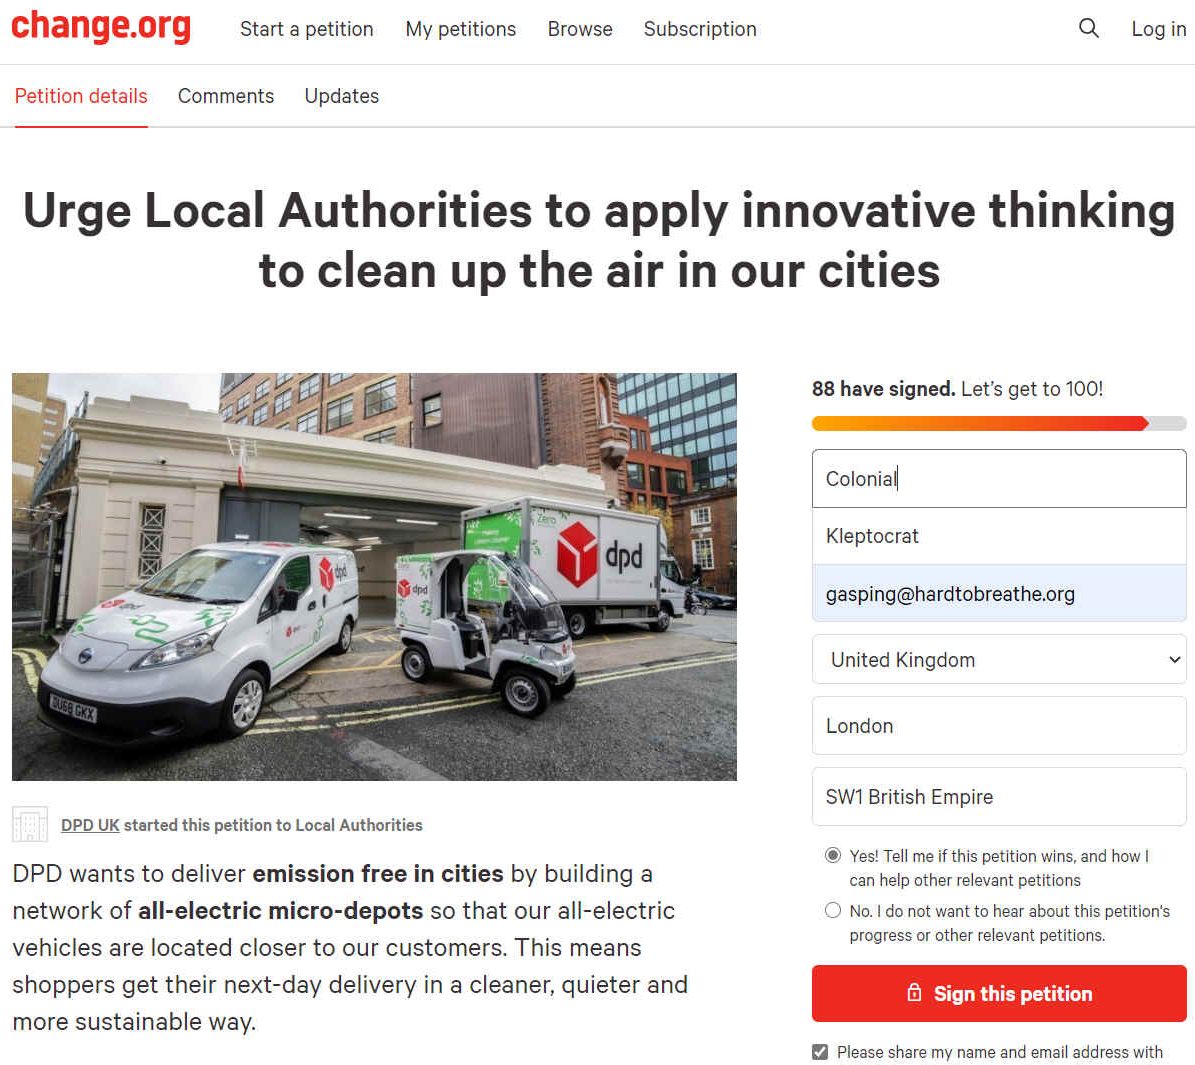Click the lock icon on Sign button
Image resolution: width=1195 pixels, height=1065 pixels.
[914, 993]
